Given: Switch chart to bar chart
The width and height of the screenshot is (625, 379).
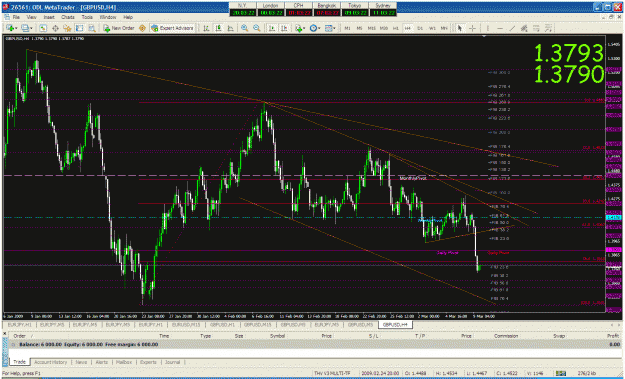Looking at the screenshot, I should click(206, 28).
